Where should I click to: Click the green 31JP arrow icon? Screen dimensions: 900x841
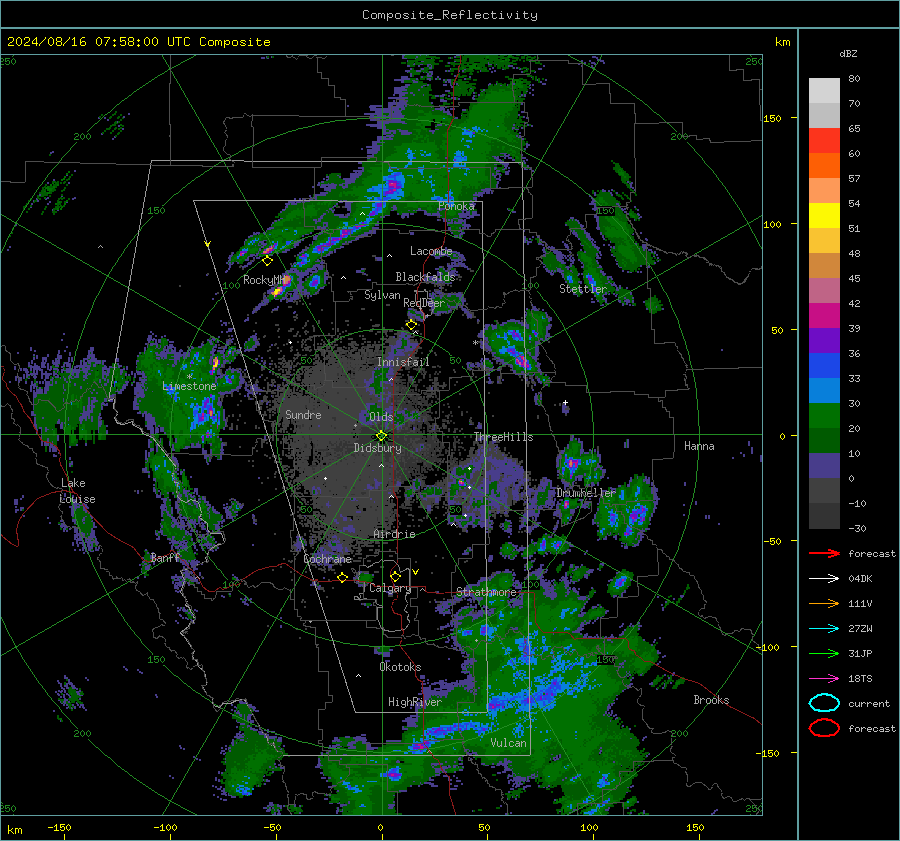click(824, 653)
